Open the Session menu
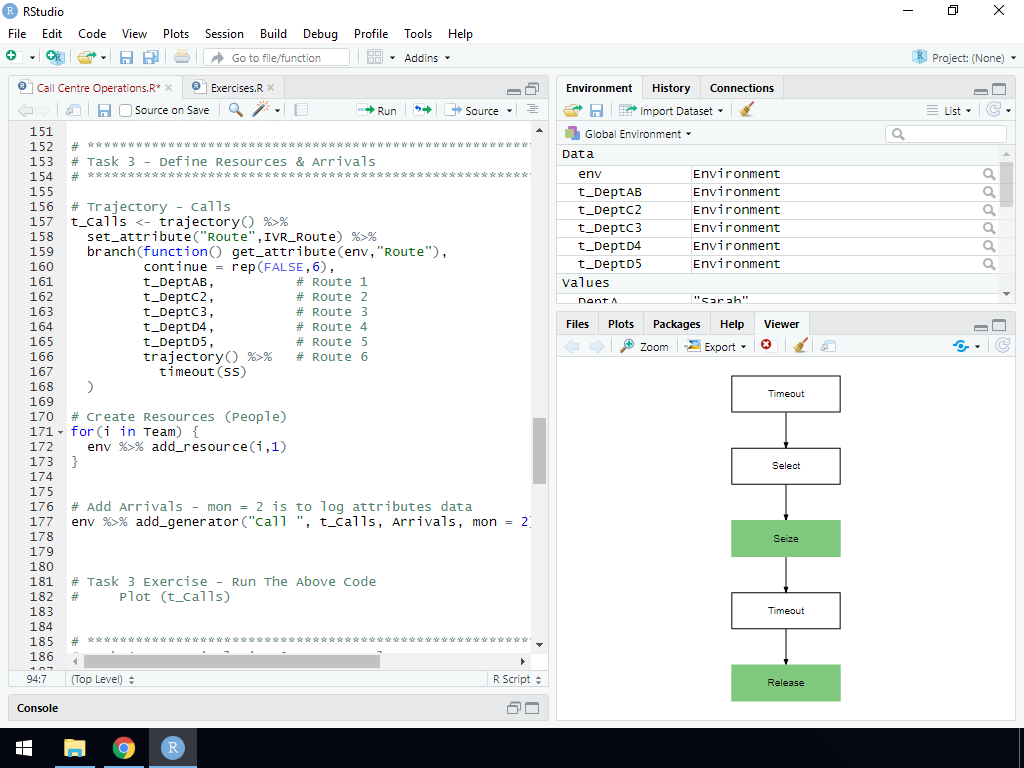1024x768 pixels. point(224,33)
